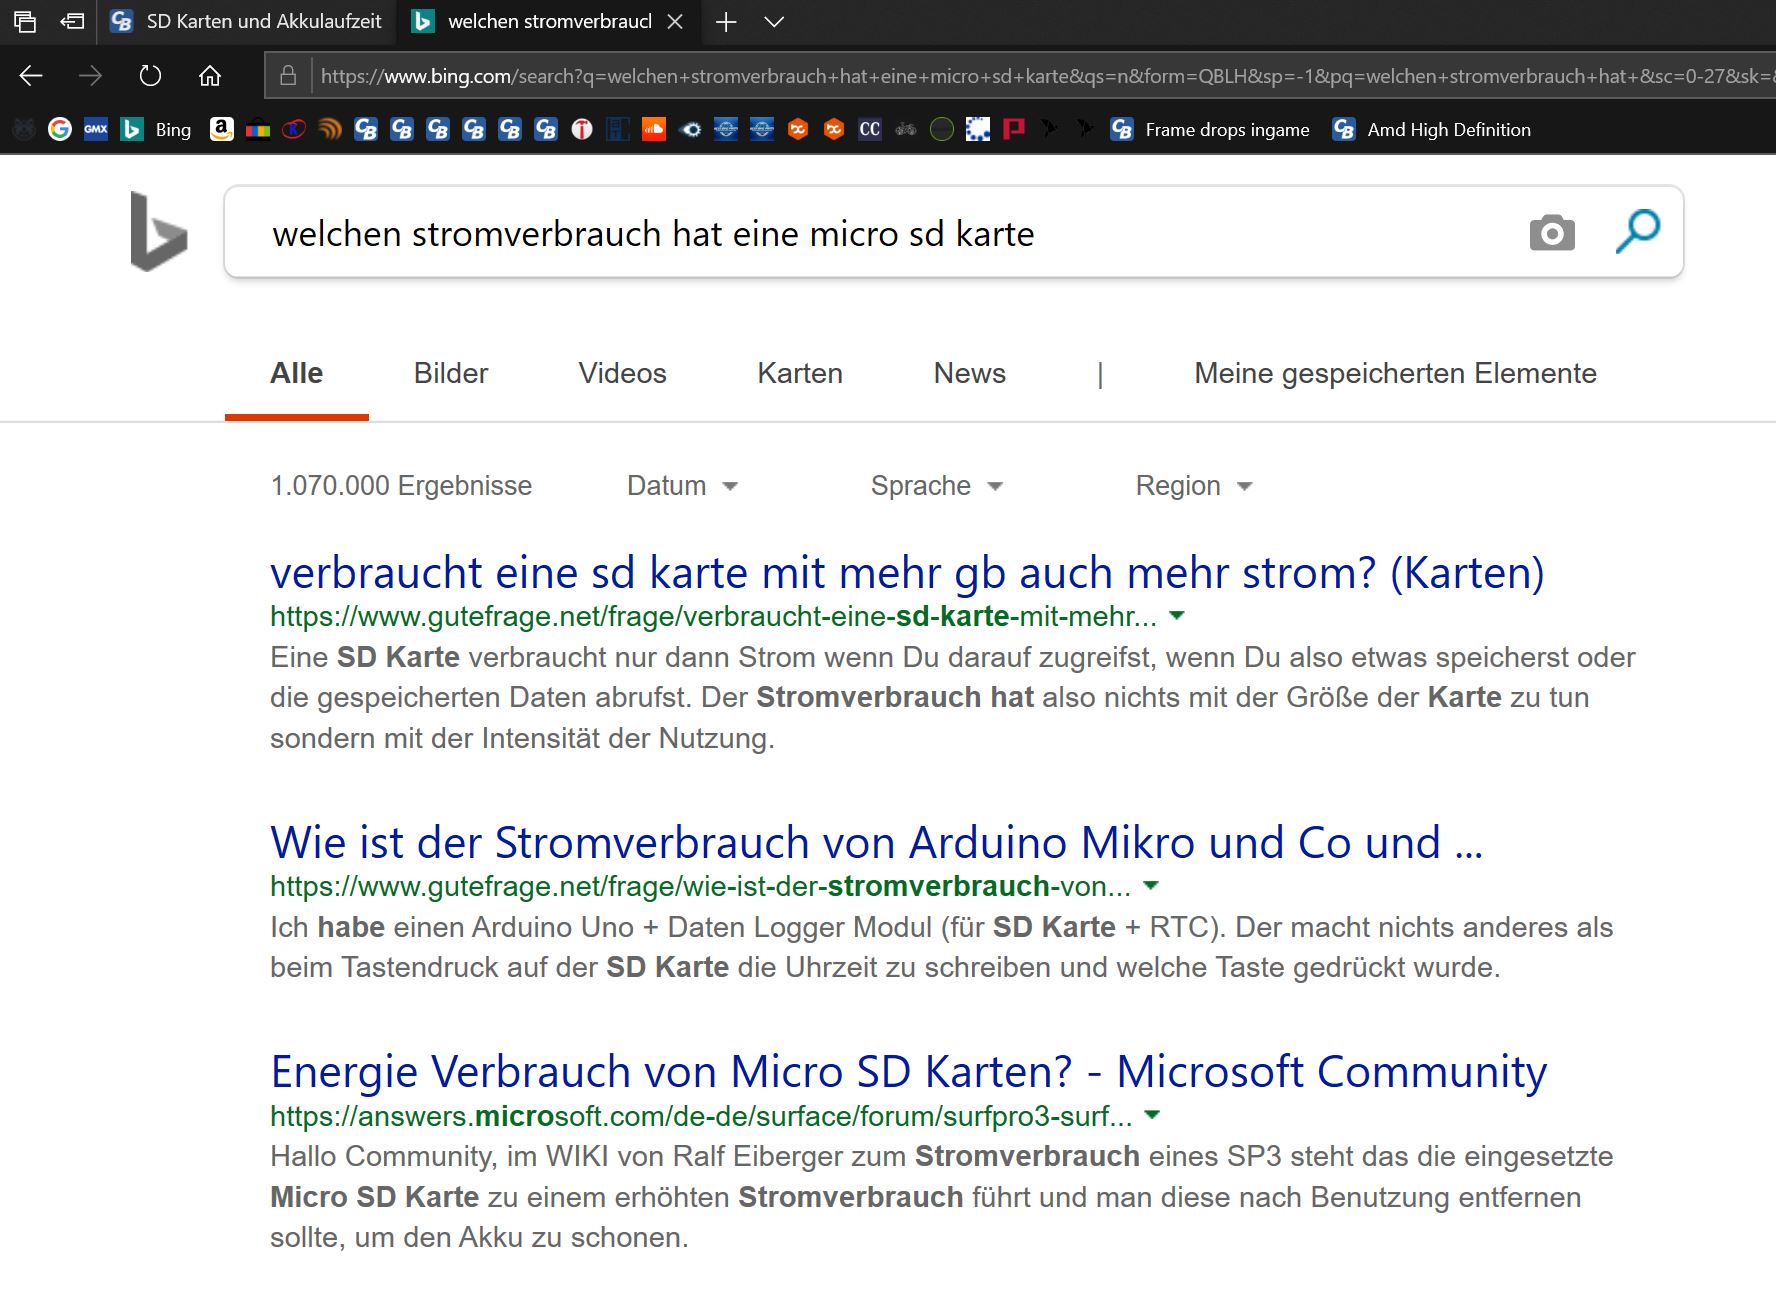Open the Bing bookmark in favorites bar
This screenshot has height=1300, width=1776.
156,129
